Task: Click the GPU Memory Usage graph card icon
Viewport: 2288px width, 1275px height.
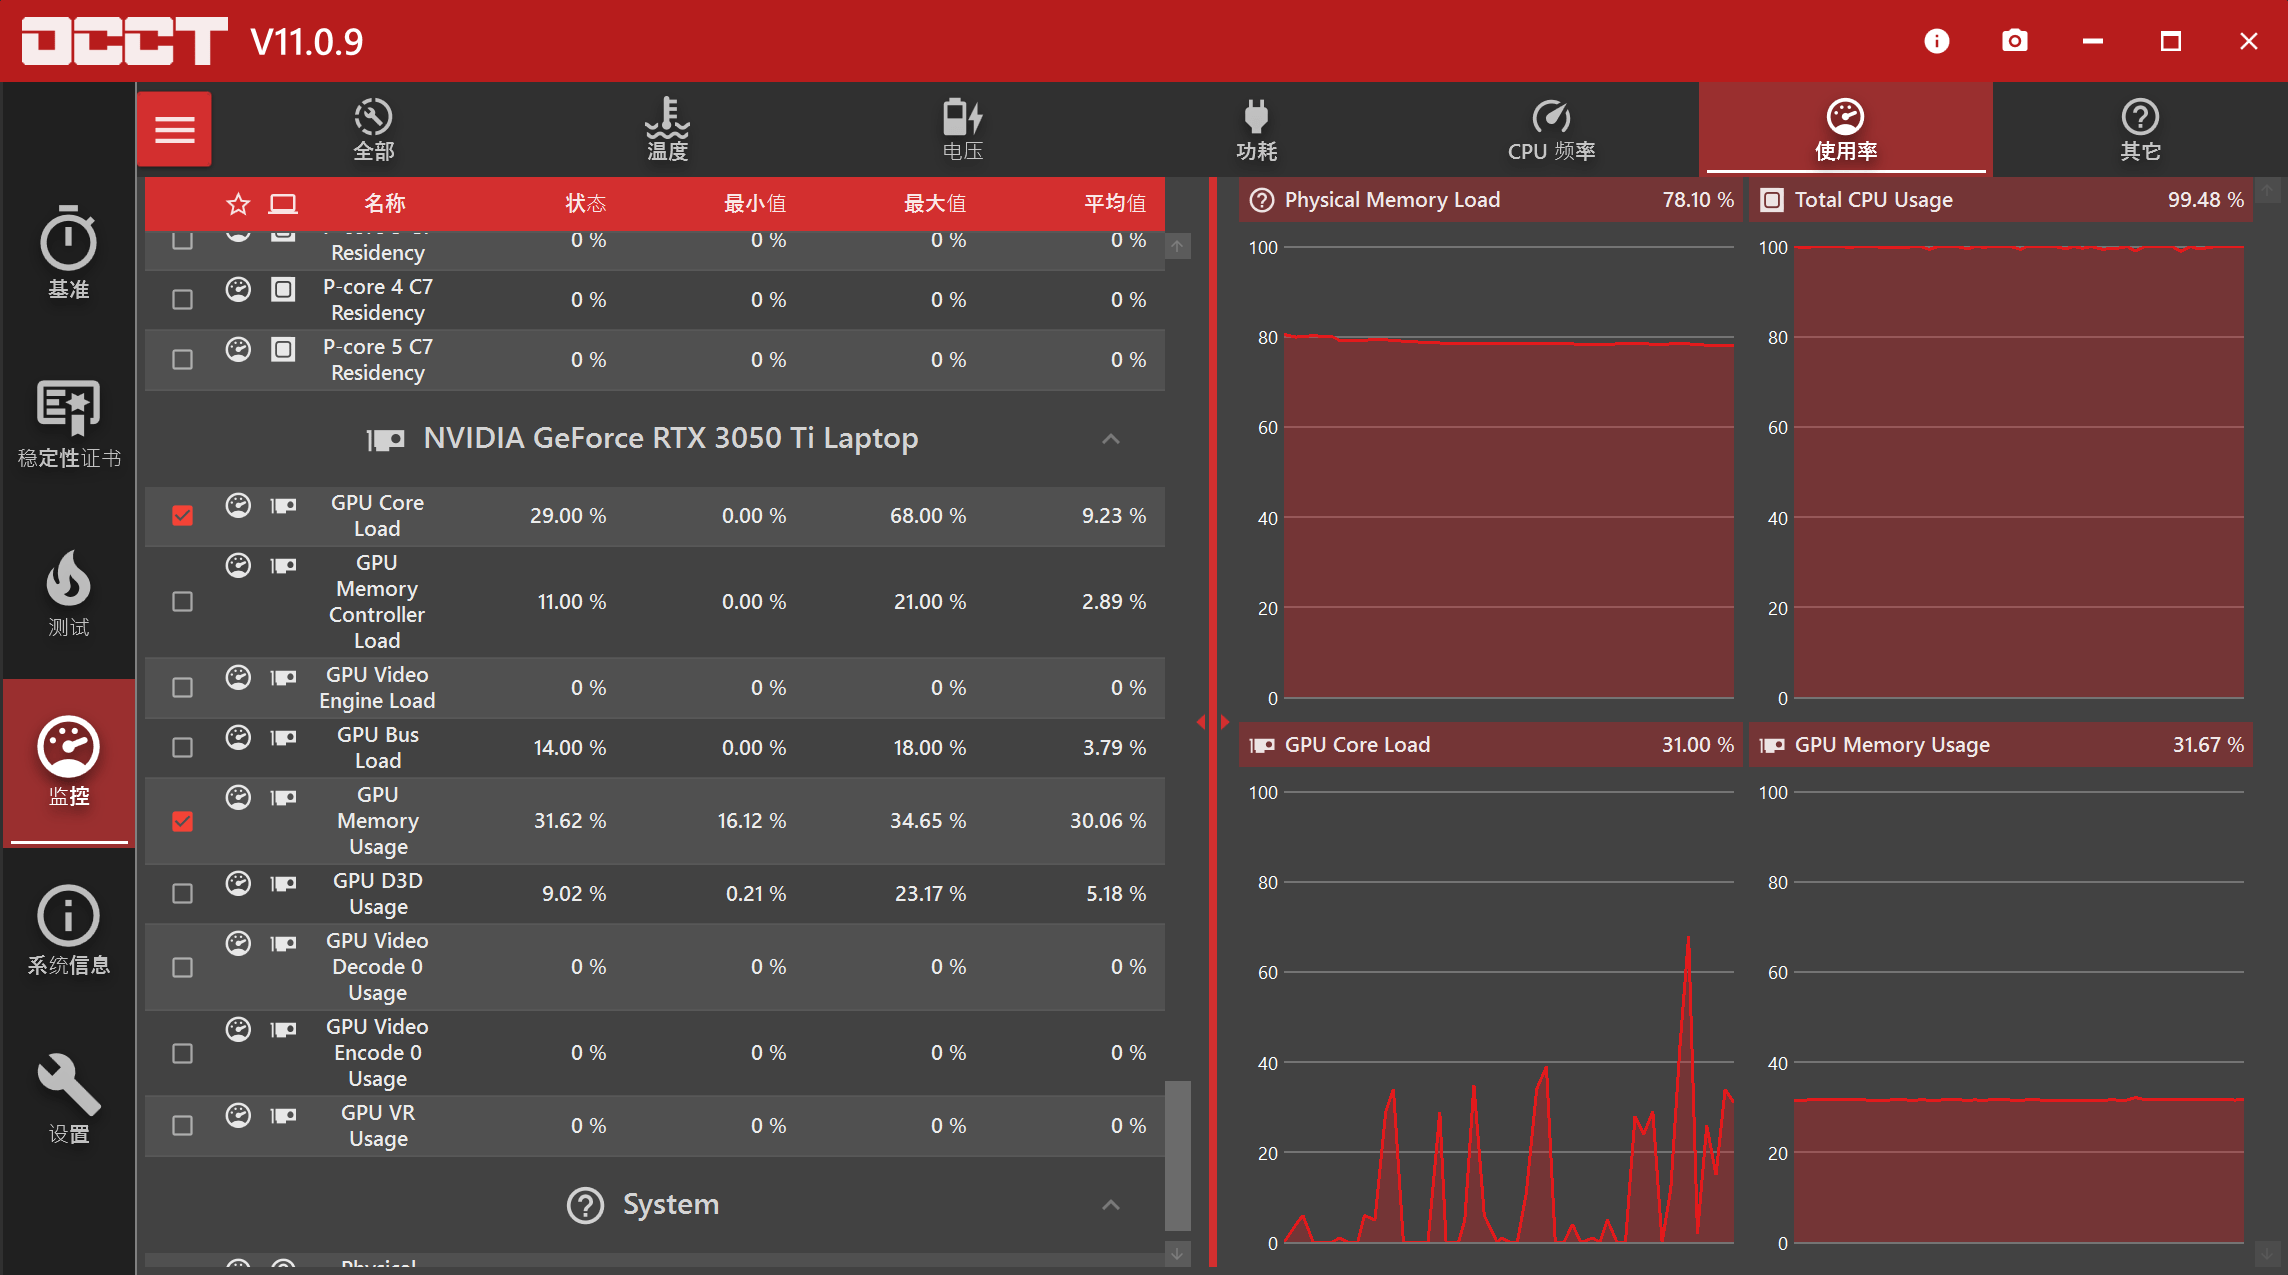Action: click(x=1772, y=745)
